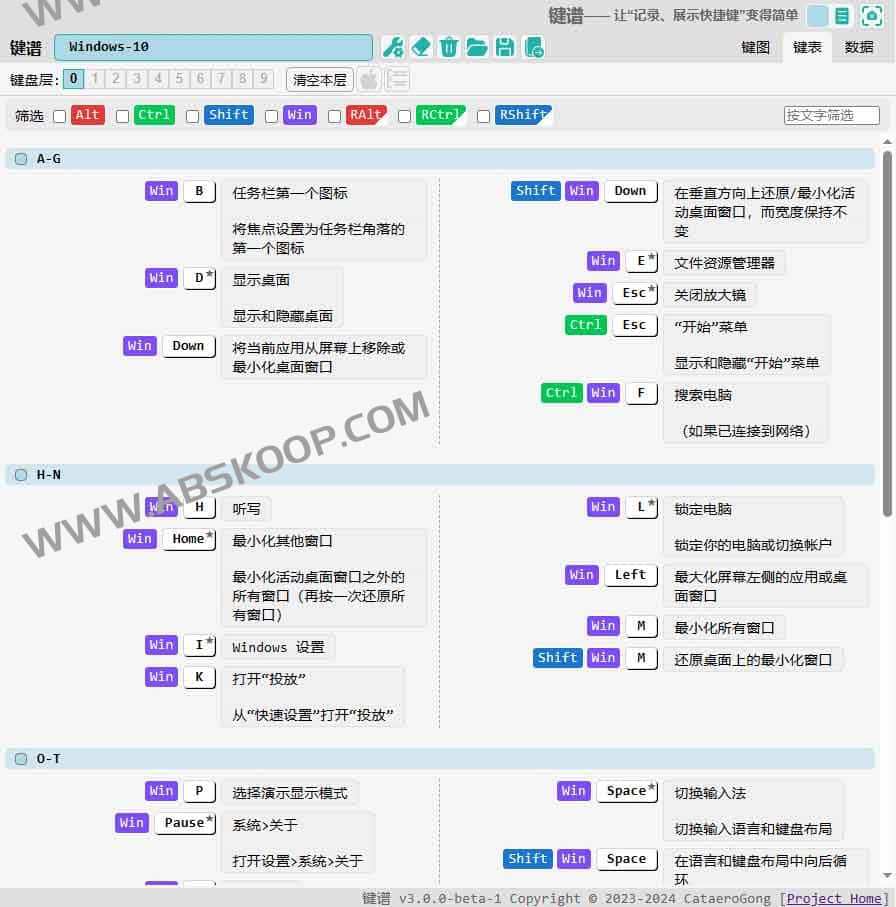896x907 pixels.
Task: Enable the Alt modifier filter checkbox
Action: (60, 115)
